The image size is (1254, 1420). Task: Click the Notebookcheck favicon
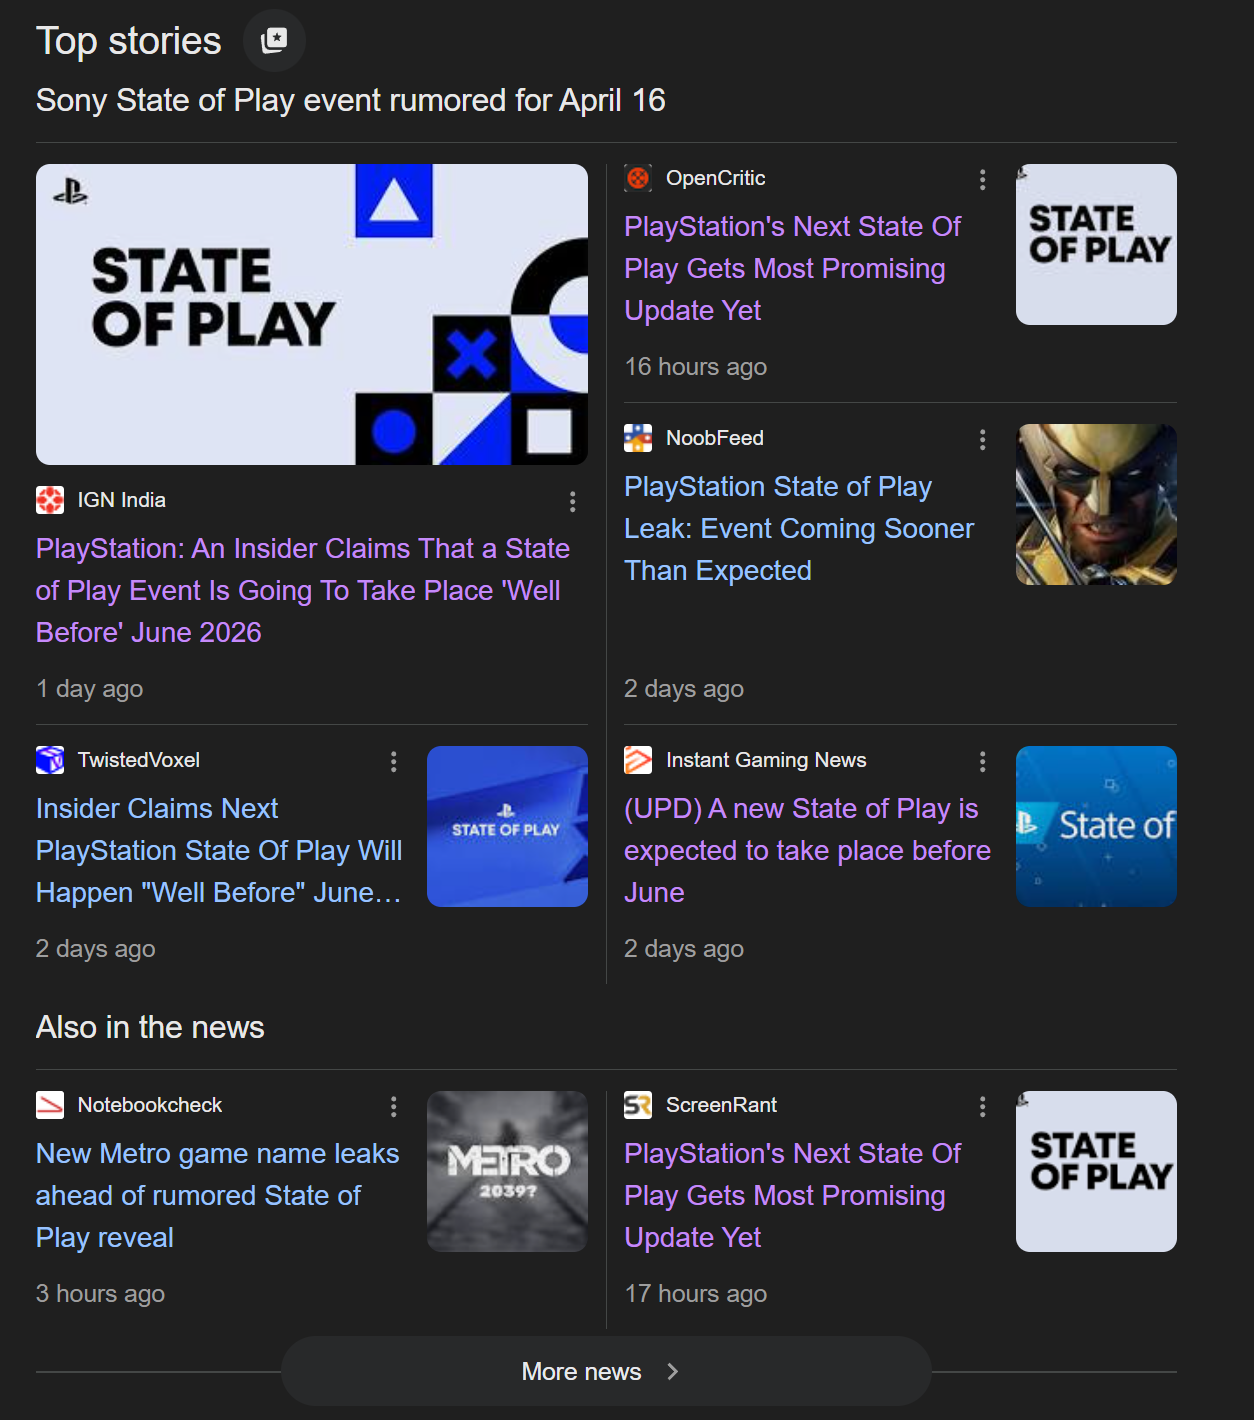pos(50,1105)
